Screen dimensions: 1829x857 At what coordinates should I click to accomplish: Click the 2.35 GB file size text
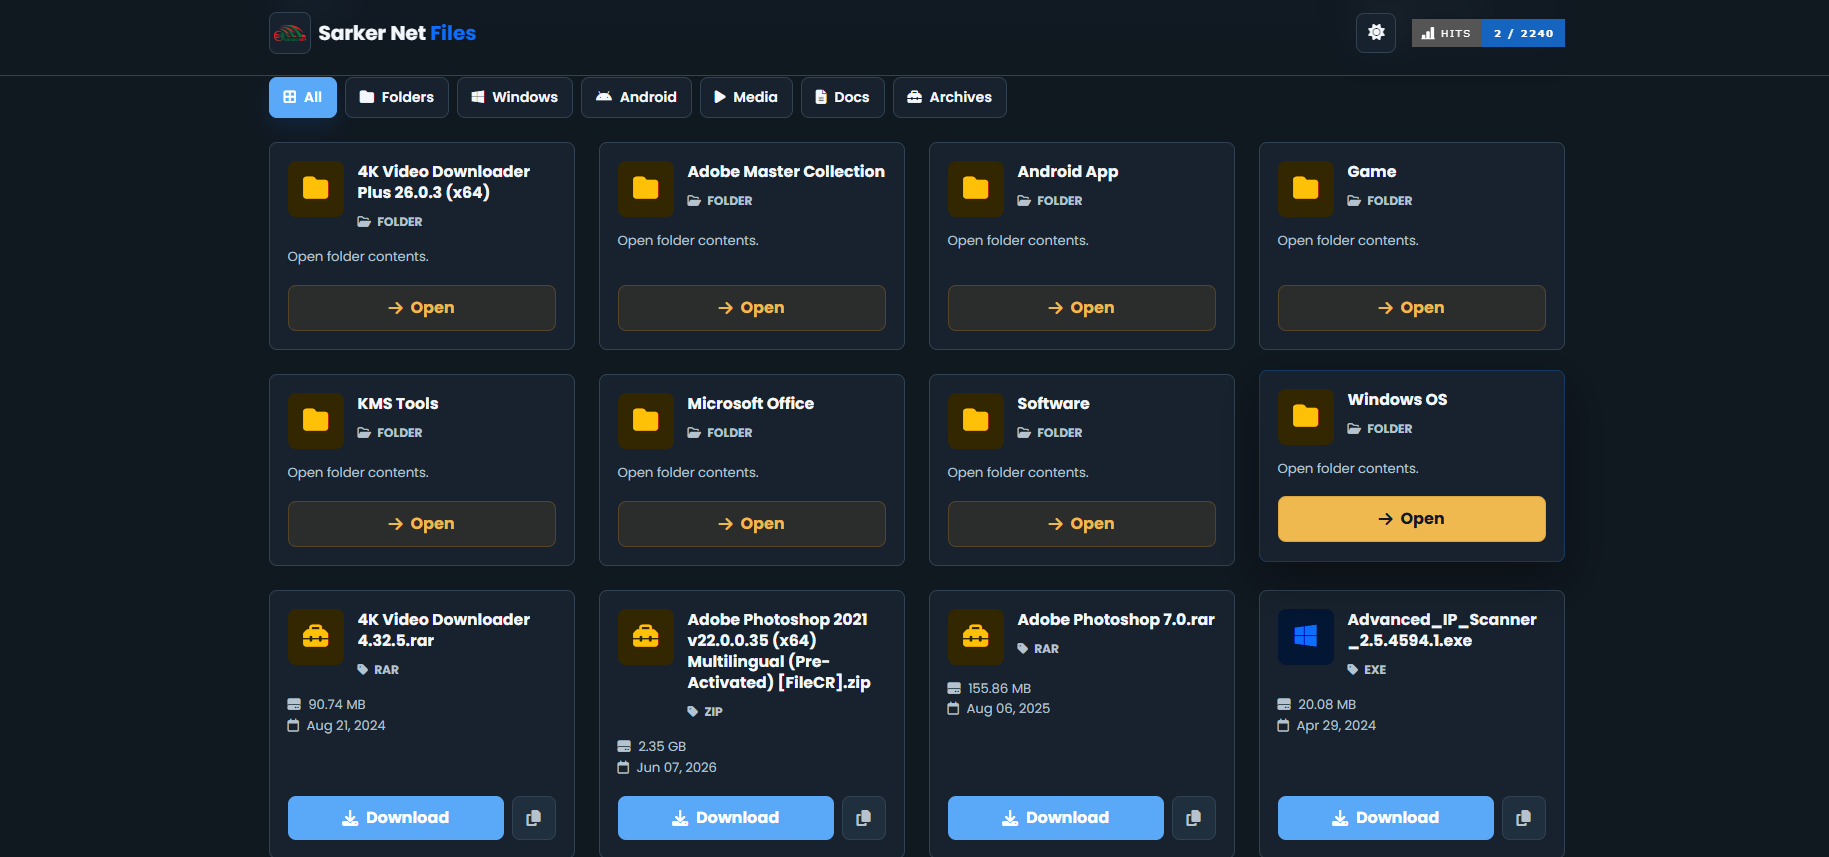662,747
